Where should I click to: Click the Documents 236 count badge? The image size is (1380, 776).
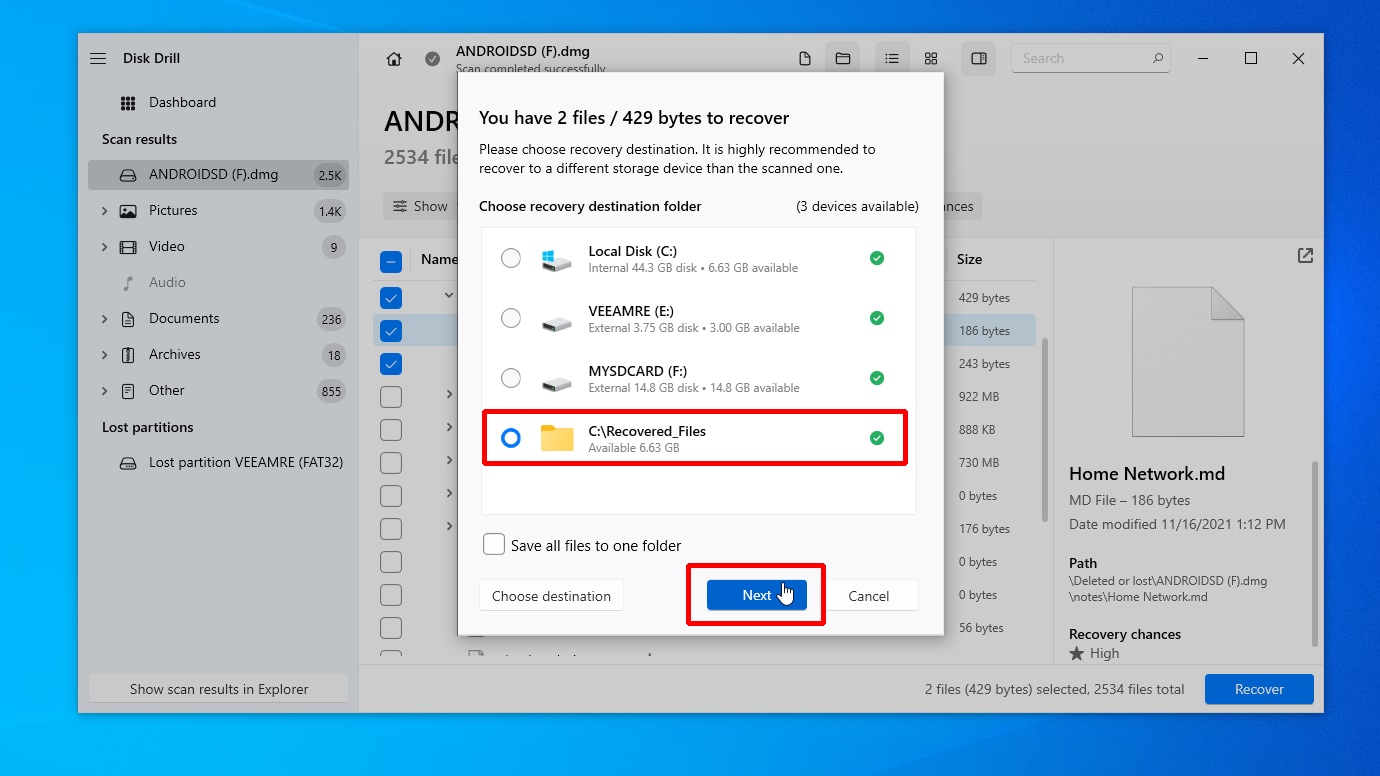(x=331, y=319)
